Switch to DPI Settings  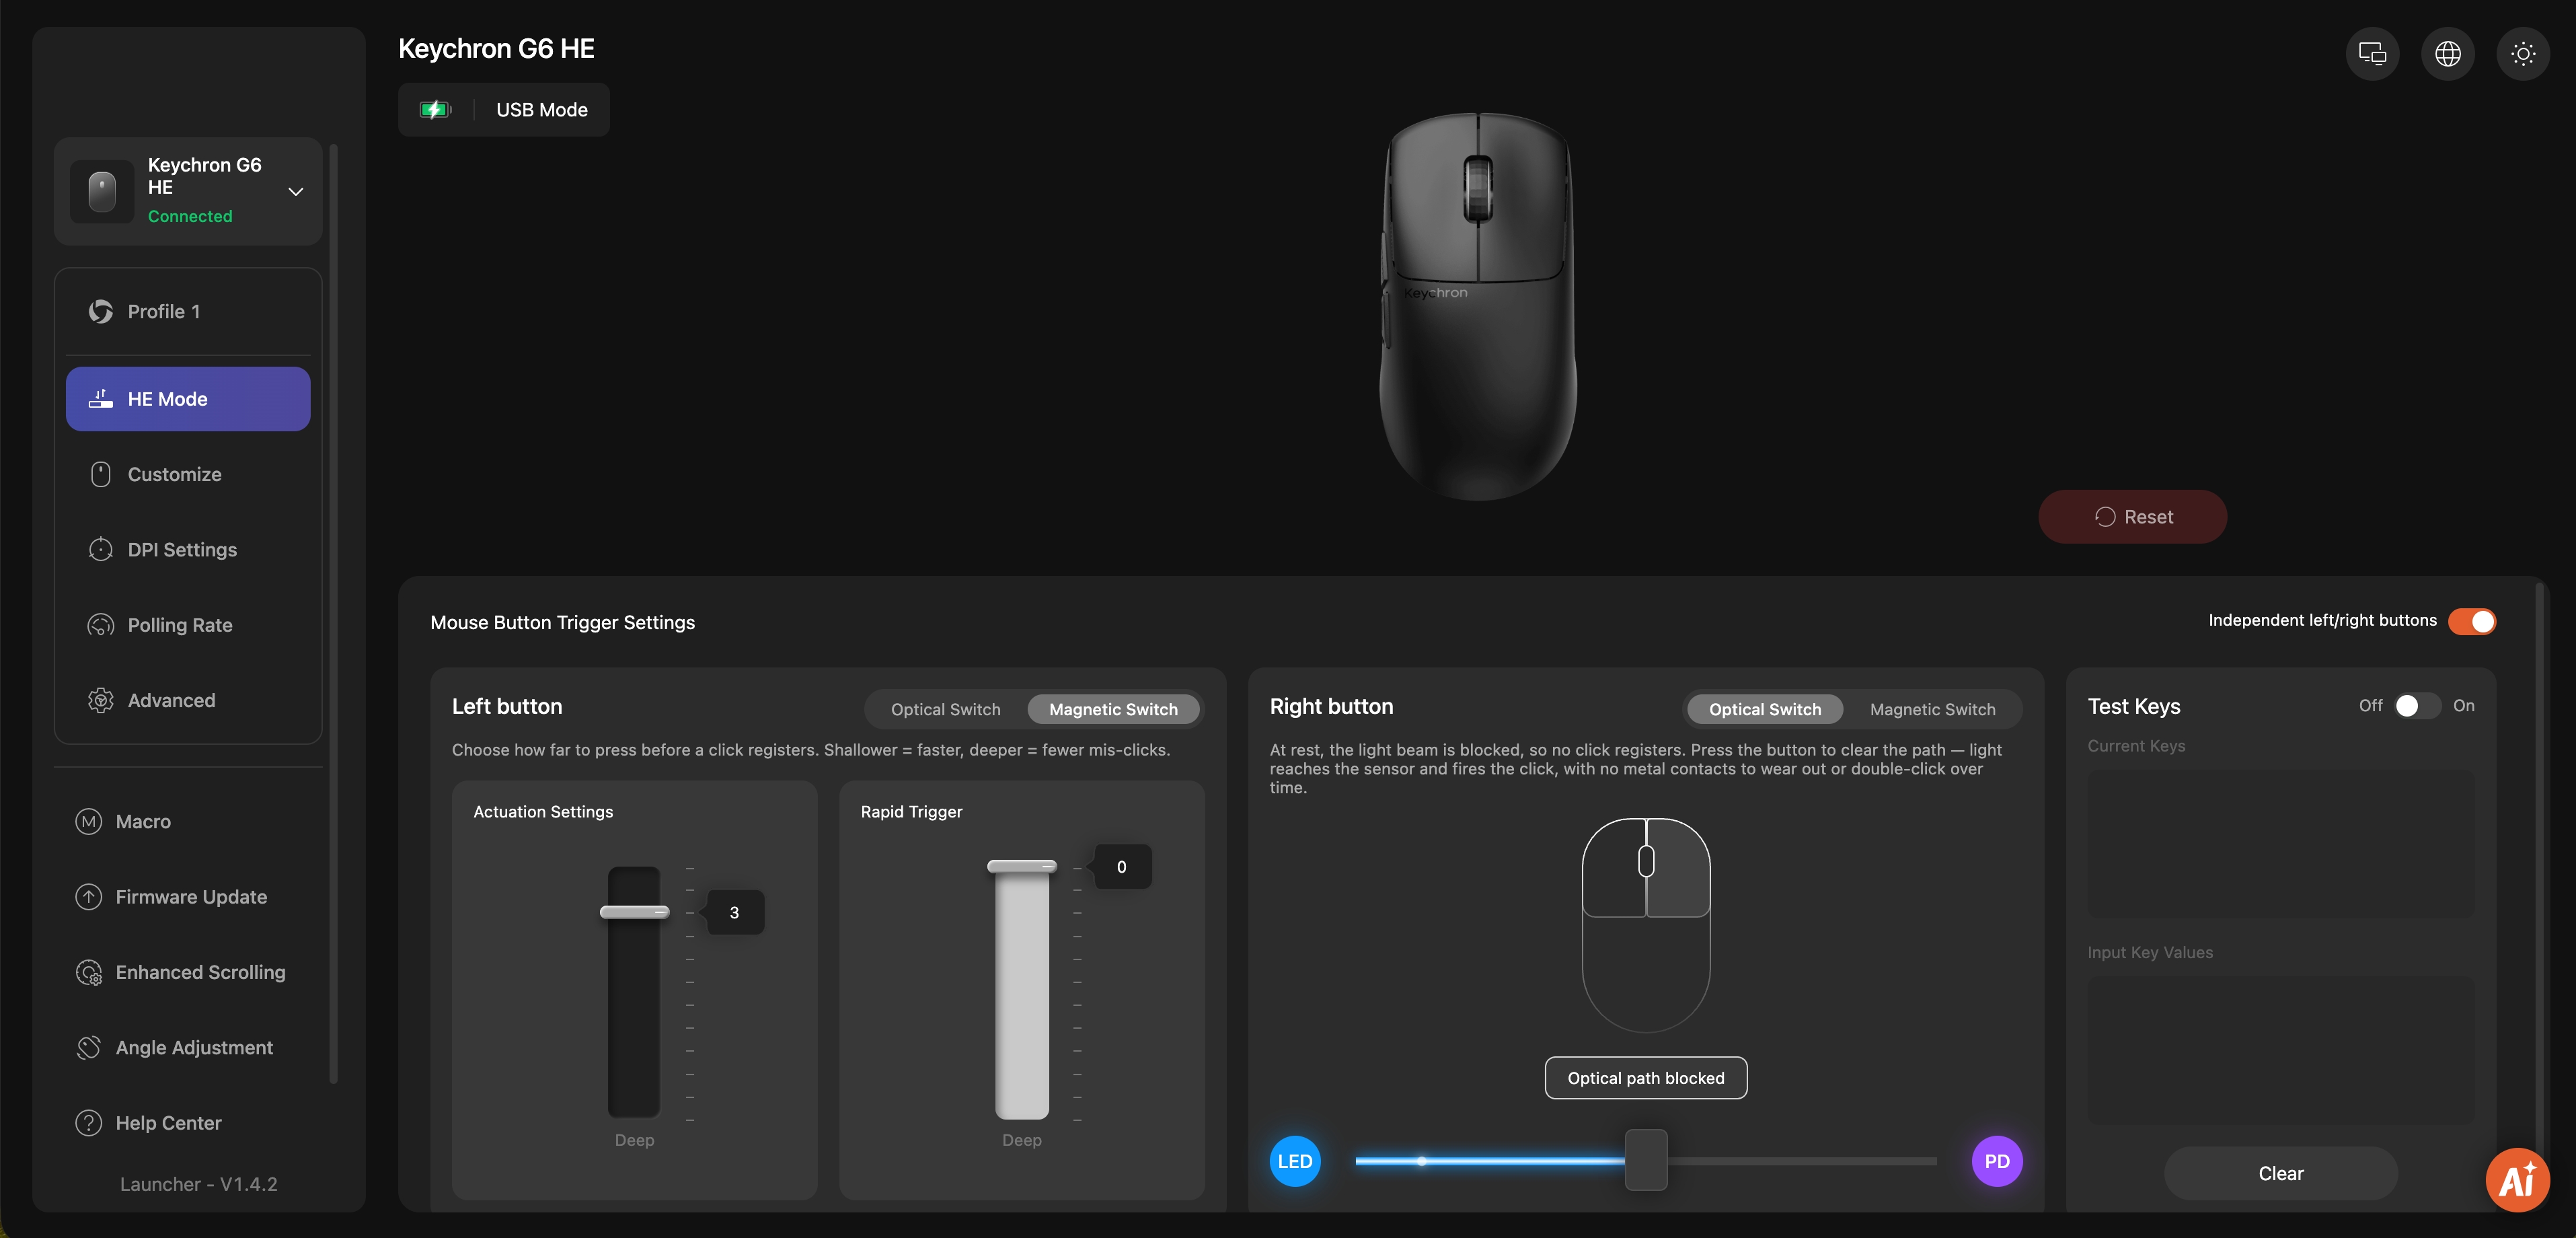pyautogui.click(x=188, y=550)
